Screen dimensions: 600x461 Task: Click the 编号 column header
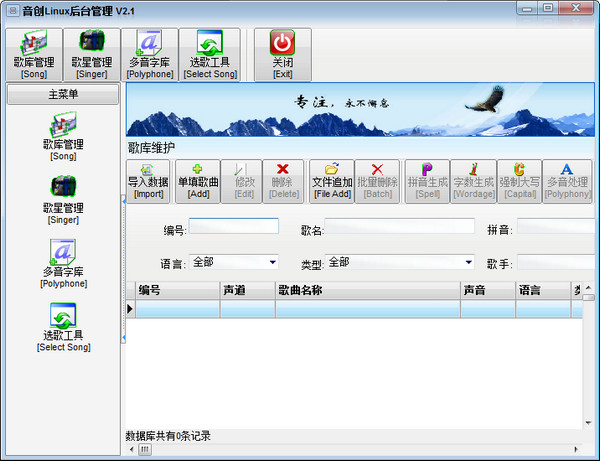tap(178, 290)
